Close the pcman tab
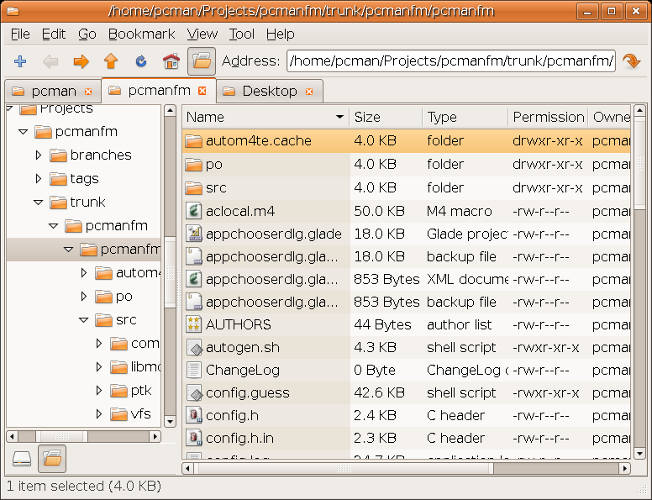This screenshot has height=500, width=652. [x=88, y=91]
